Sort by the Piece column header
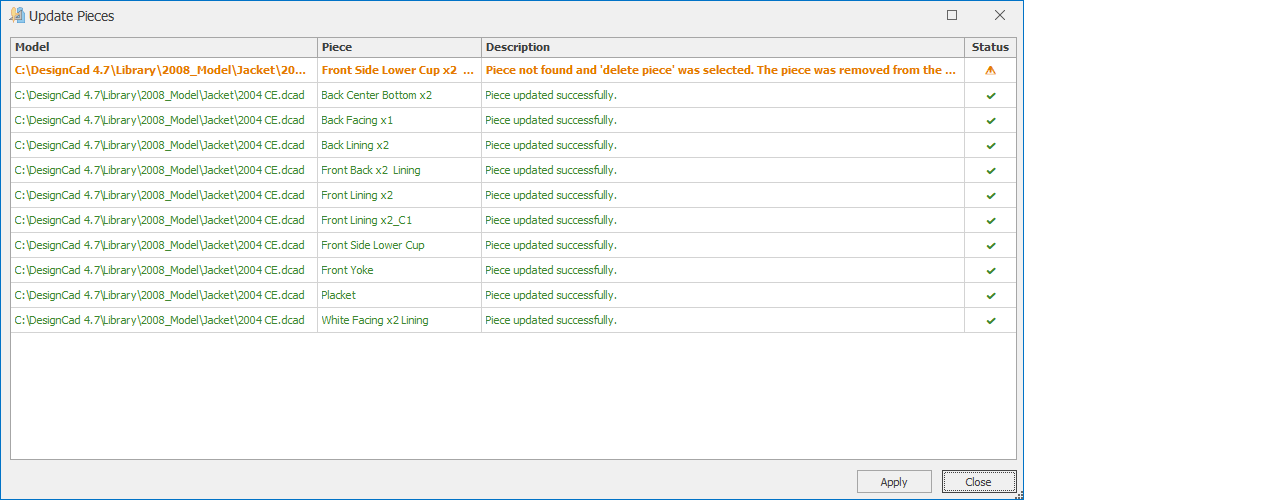This screenshot has height=500, width=1270. point(399,47)
